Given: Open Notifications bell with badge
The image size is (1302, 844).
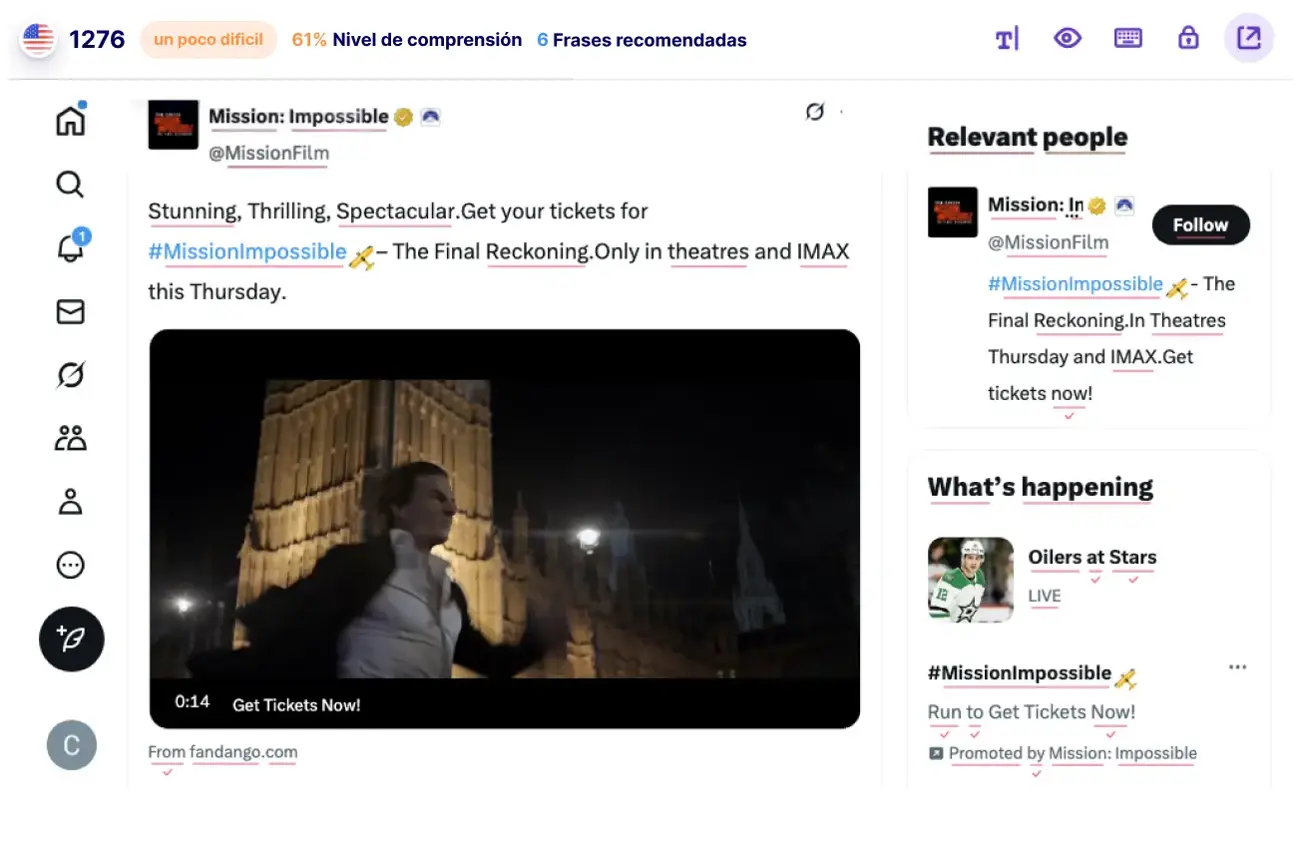Looking at the screenshot, I should pyautogui.click(x=70, y=247).
